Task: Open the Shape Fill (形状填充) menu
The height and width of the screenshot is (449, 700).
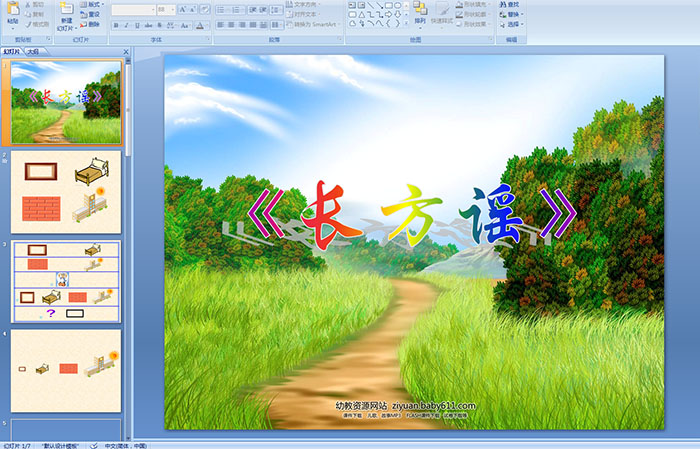Action: (474, 4)
